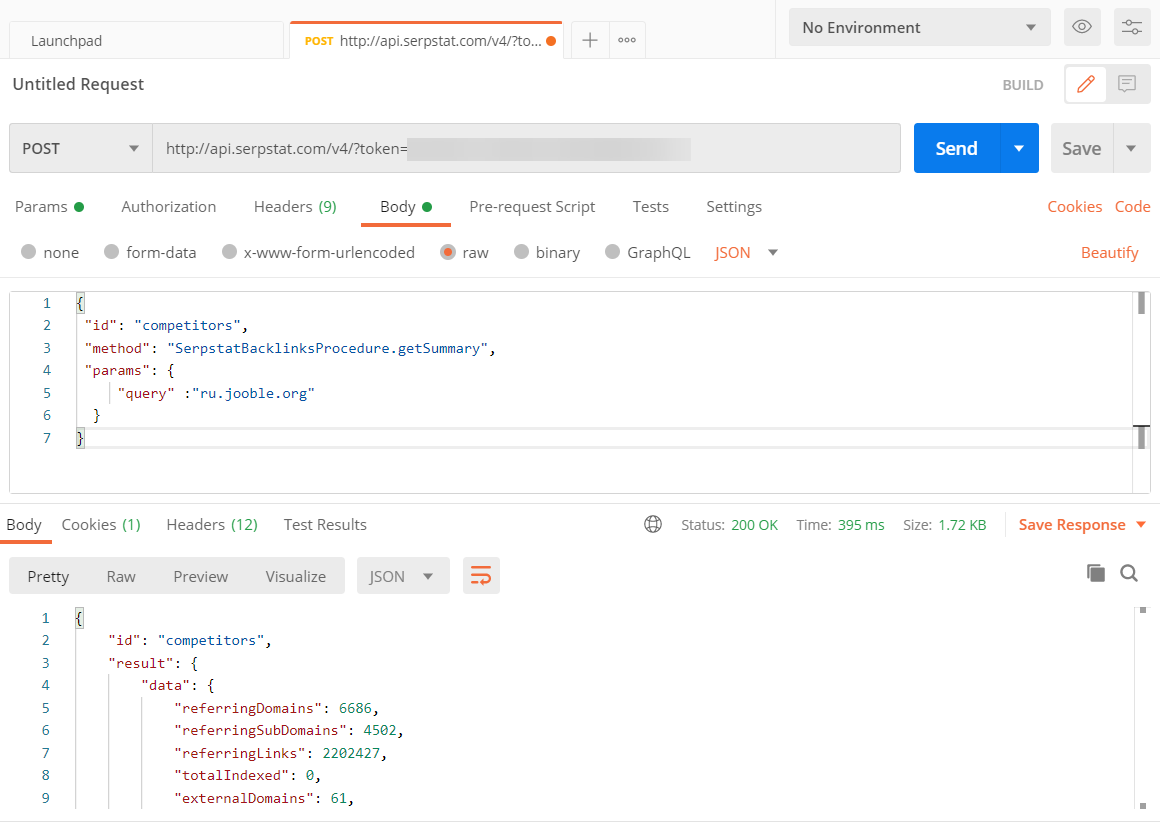Open the response JSON format dropdown
The image size is (1160, 825).
[402, 576]
